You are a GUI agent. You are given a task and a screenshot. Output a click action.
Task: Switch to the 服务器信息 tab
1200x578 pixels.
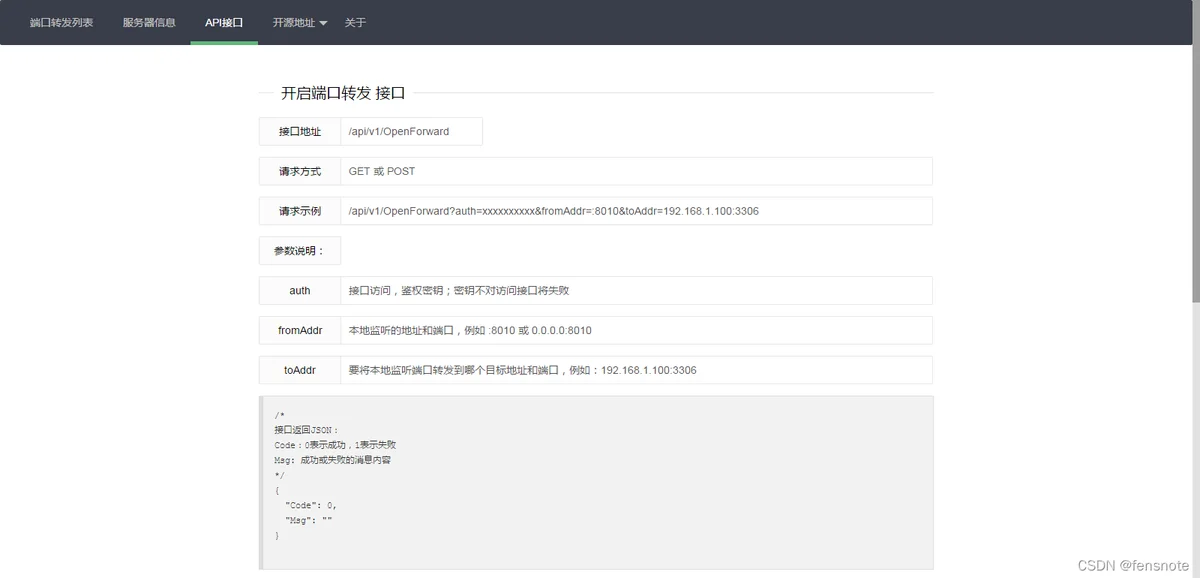149,22
